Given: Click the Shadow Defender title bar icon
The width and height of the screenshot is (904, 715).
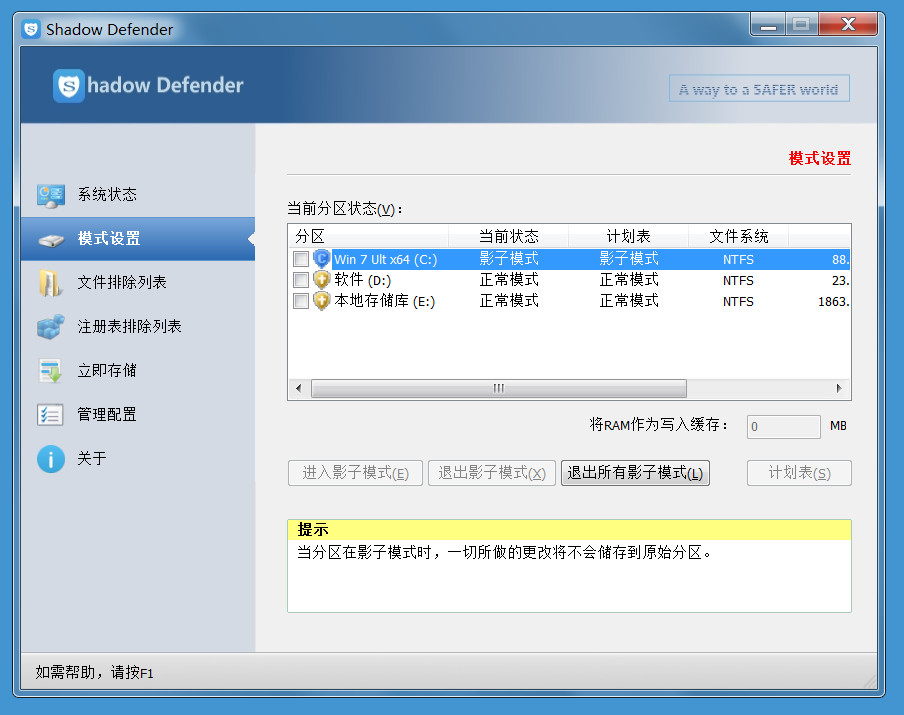Looking at the screenshot, I should click(x=31, y=29).
